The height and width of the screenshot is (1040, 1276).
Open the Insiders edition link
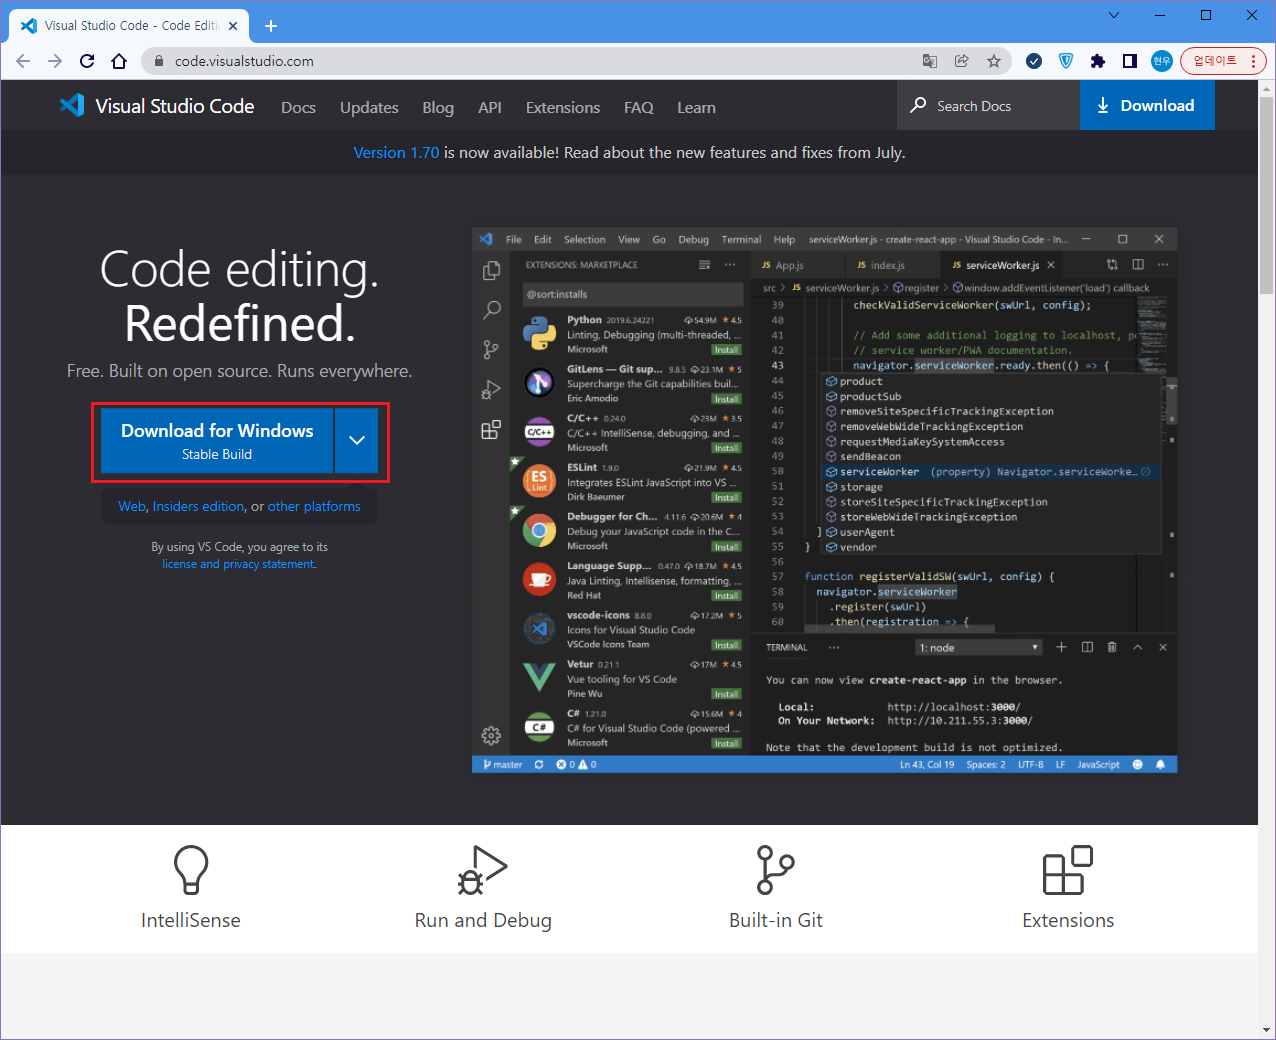pos(198,507)
